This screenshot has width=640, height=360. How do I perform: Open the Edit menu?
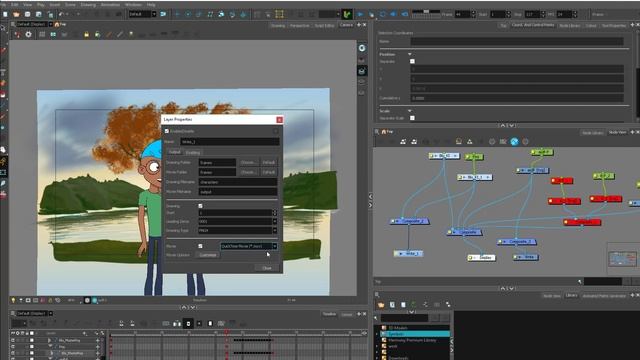coord(15,4)
